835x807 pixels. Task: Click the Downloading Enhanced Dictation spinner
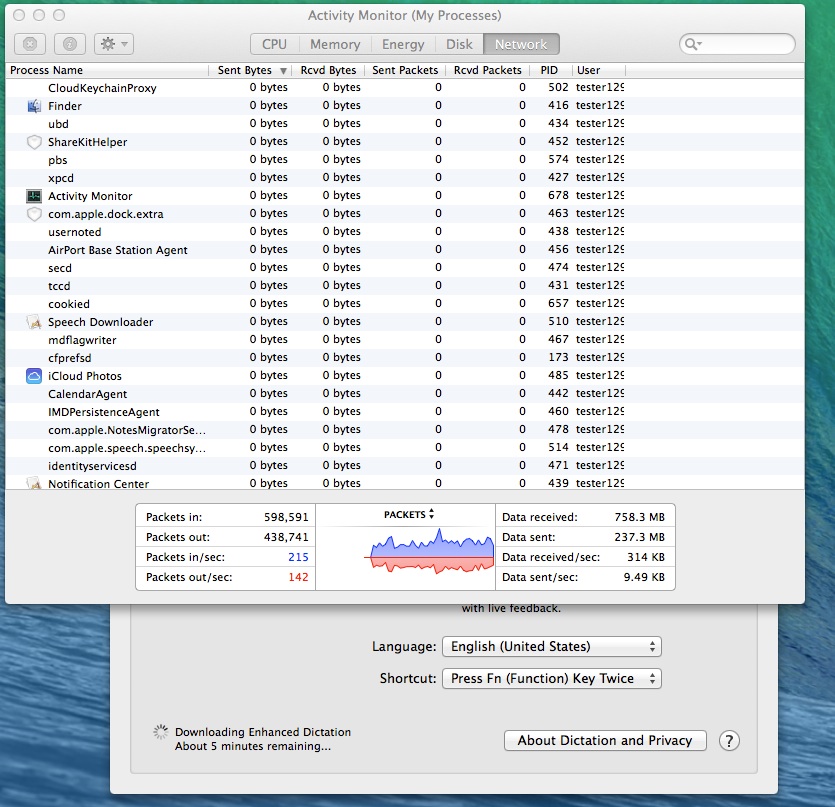(x=160, y=732)
